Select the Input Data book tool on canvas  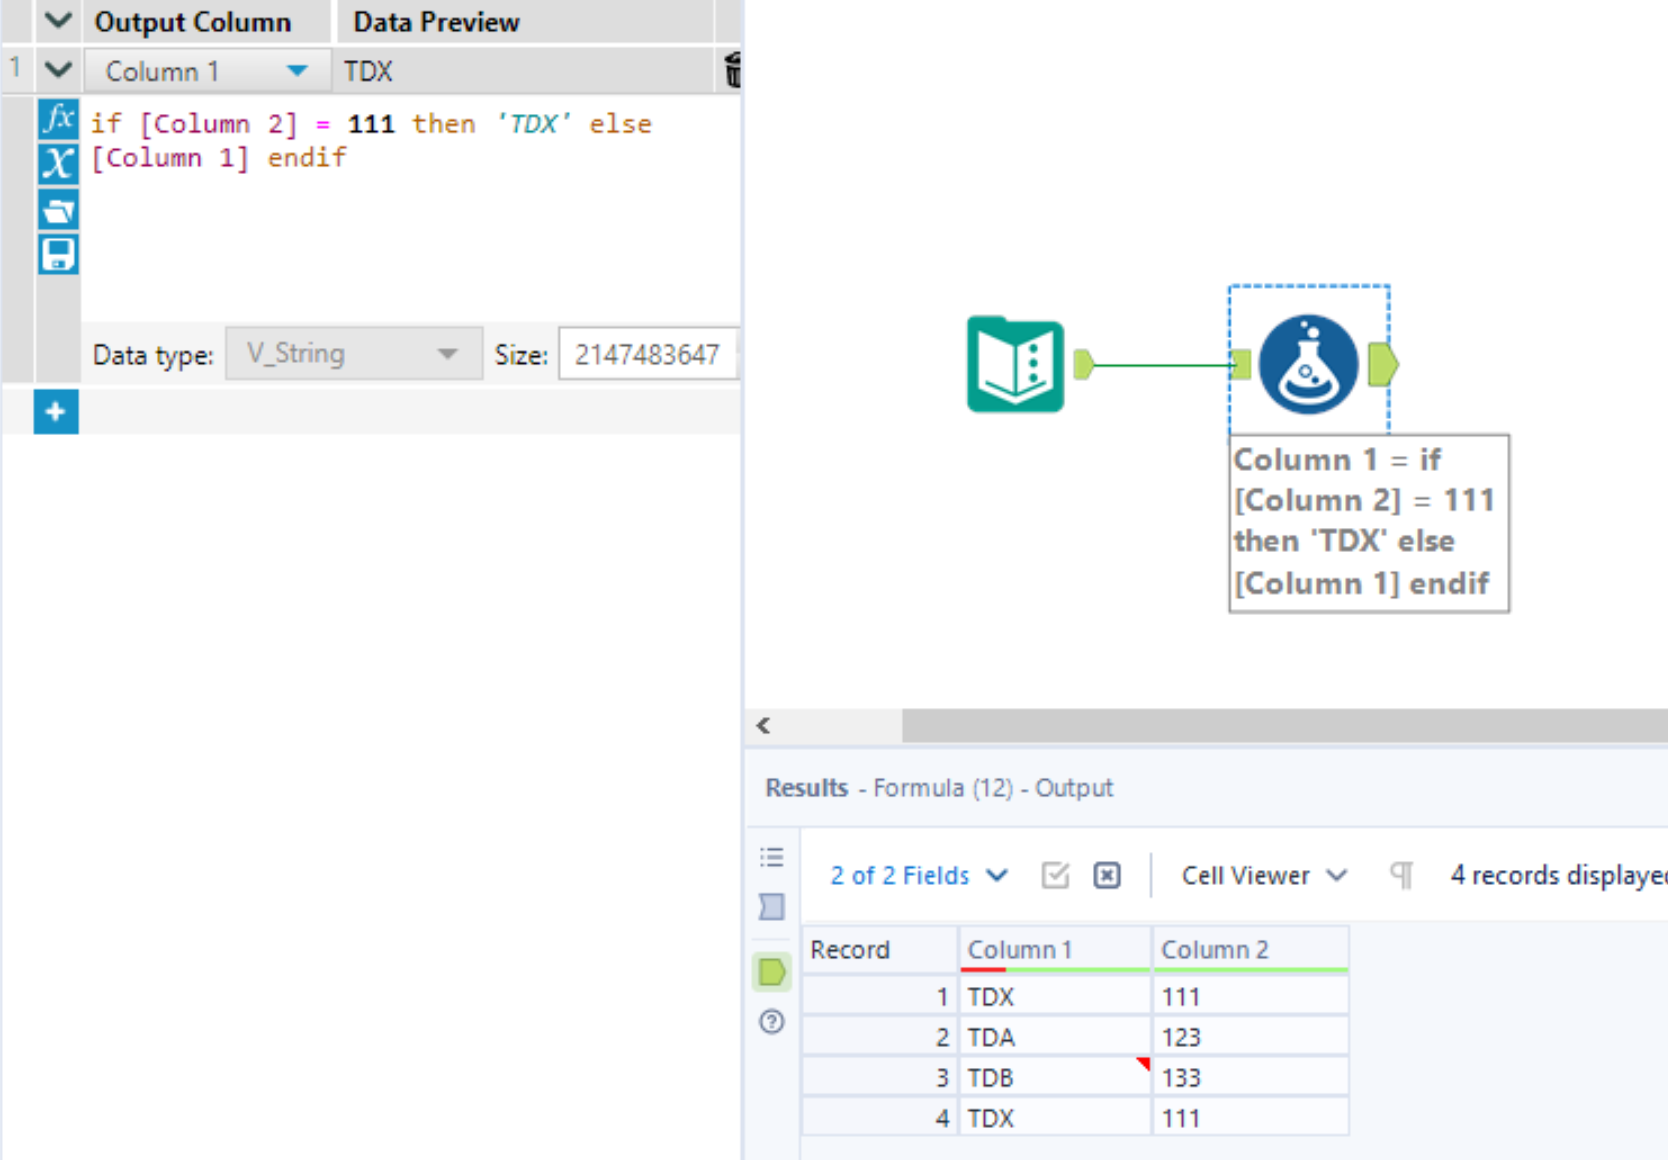1015,364
